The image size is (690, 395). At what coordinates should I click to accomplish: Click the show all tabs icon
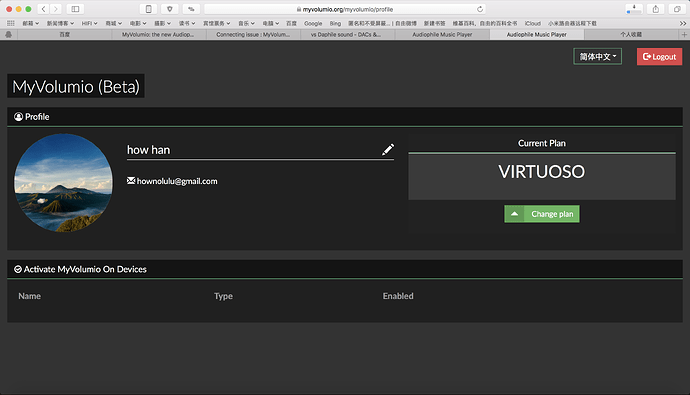pos(677,9)
